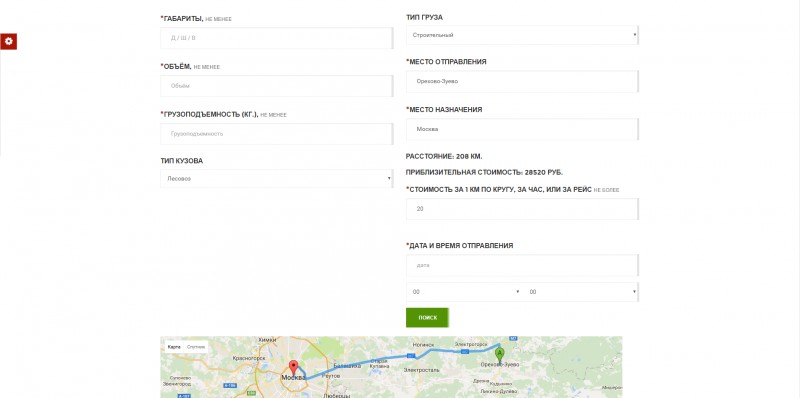
Task: Switch the map to Карта view
Action: pyautogui.click(x=174, y=347)
